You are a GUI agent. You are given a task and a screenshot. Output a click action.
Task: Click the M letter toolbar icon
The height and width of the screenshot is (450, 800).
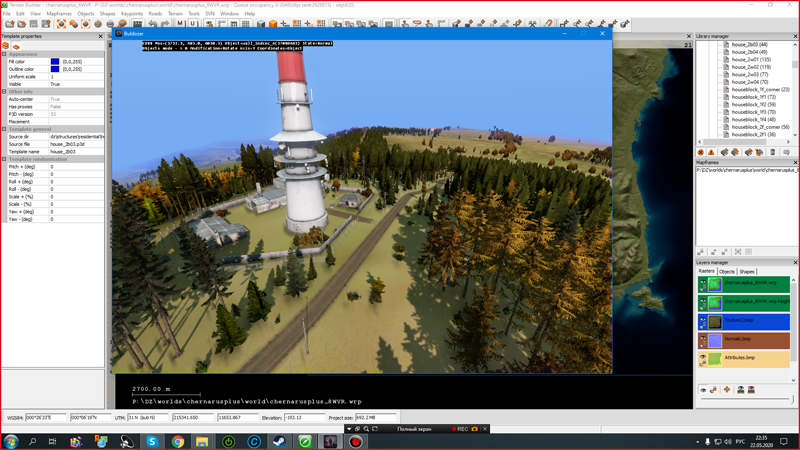coord(180,24)
